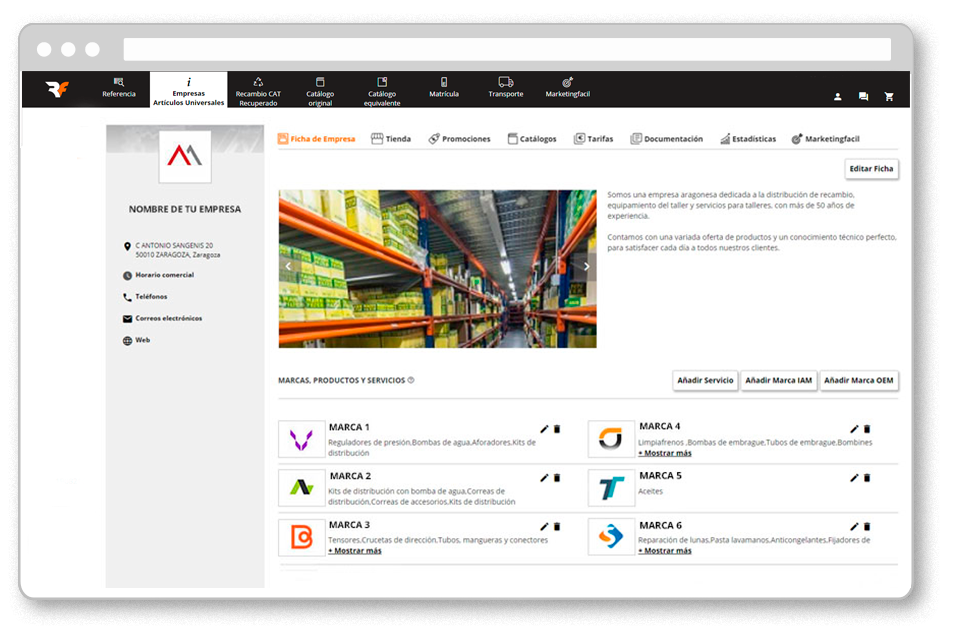Click the RF logo home icon
Image resolution: width=953 pixels, height=644 pixels.
[x=57, y=89]
